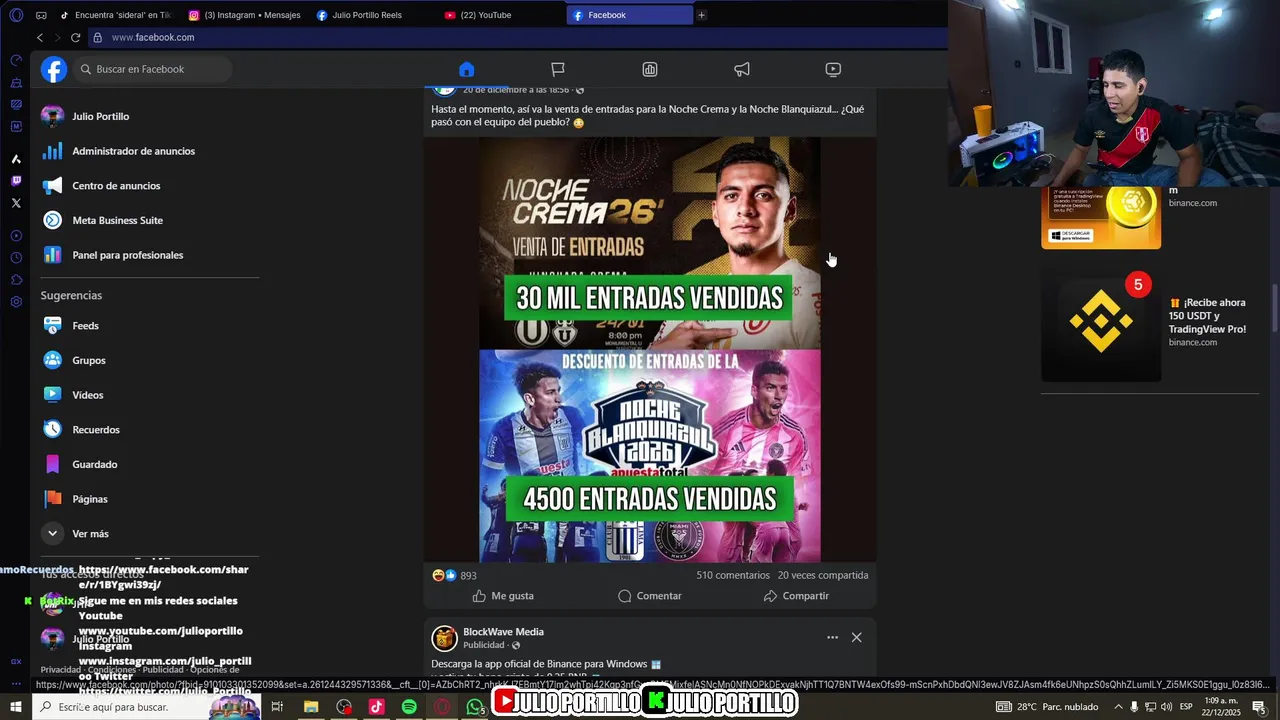Open the Windows Start menu

click(x=16, y=707)
